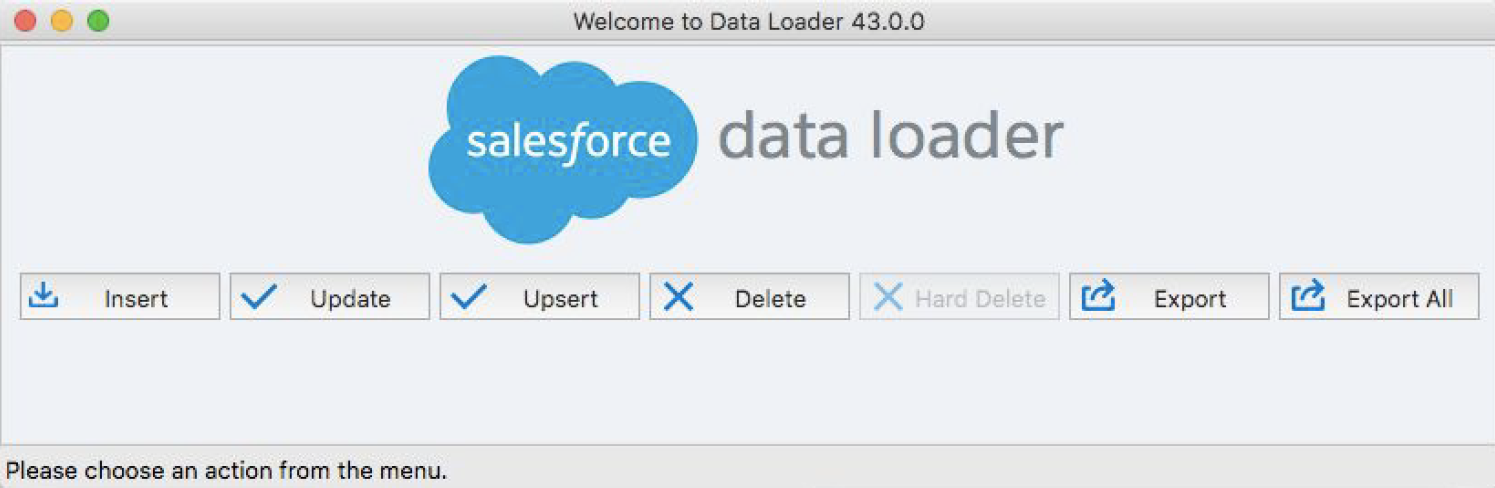Click the greyed-out Hard Delete button
This screenshot has height=488, width=1495.
click(960, 297)
